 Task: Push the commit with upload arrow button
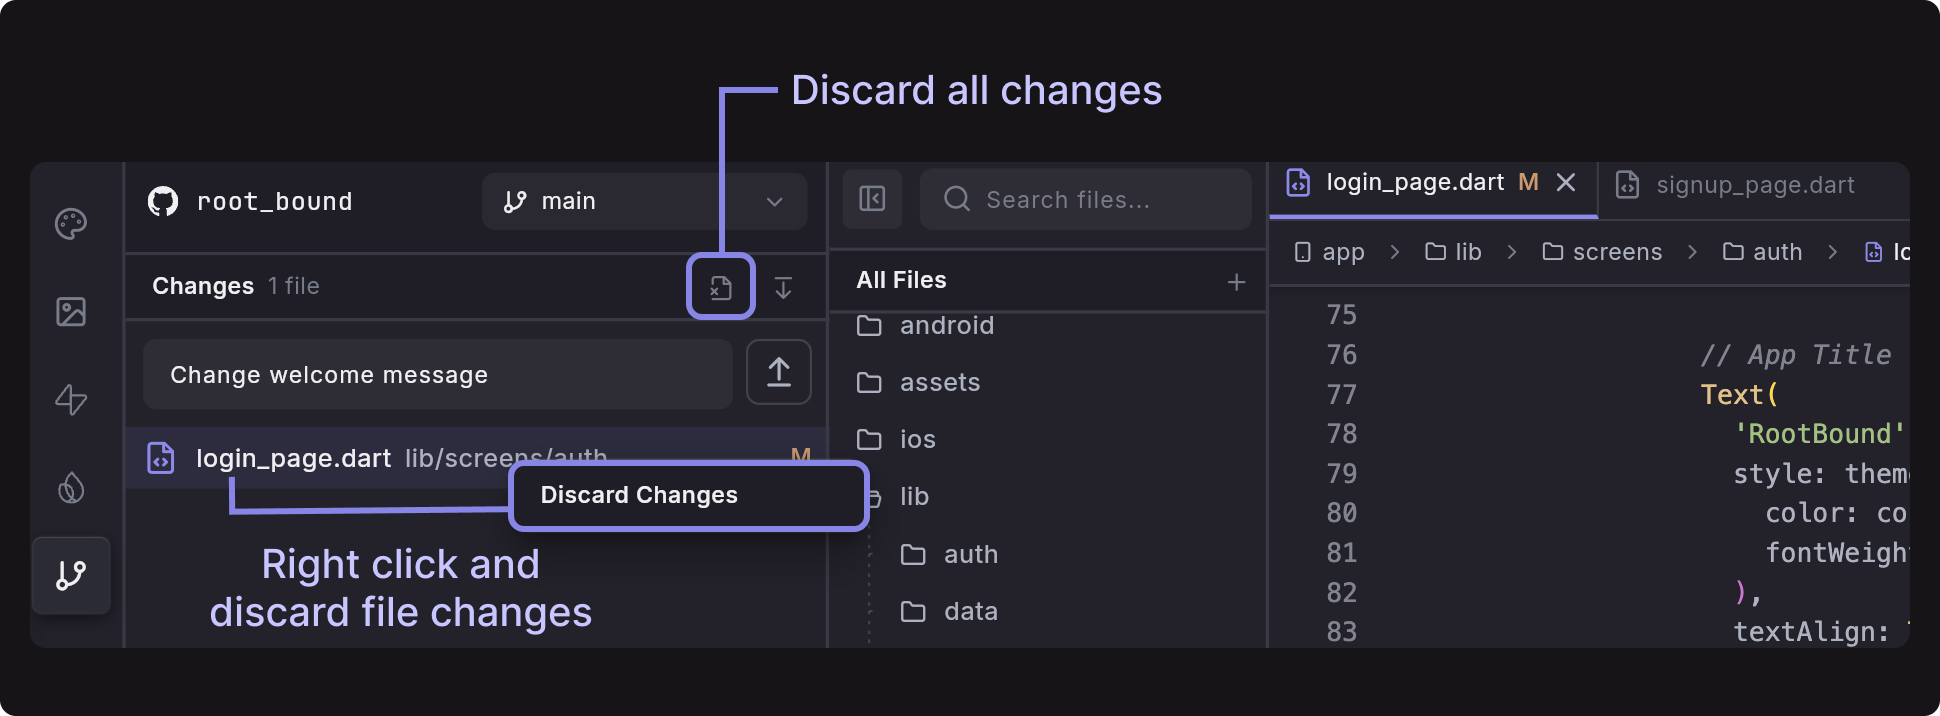click(x=778, y=372)
